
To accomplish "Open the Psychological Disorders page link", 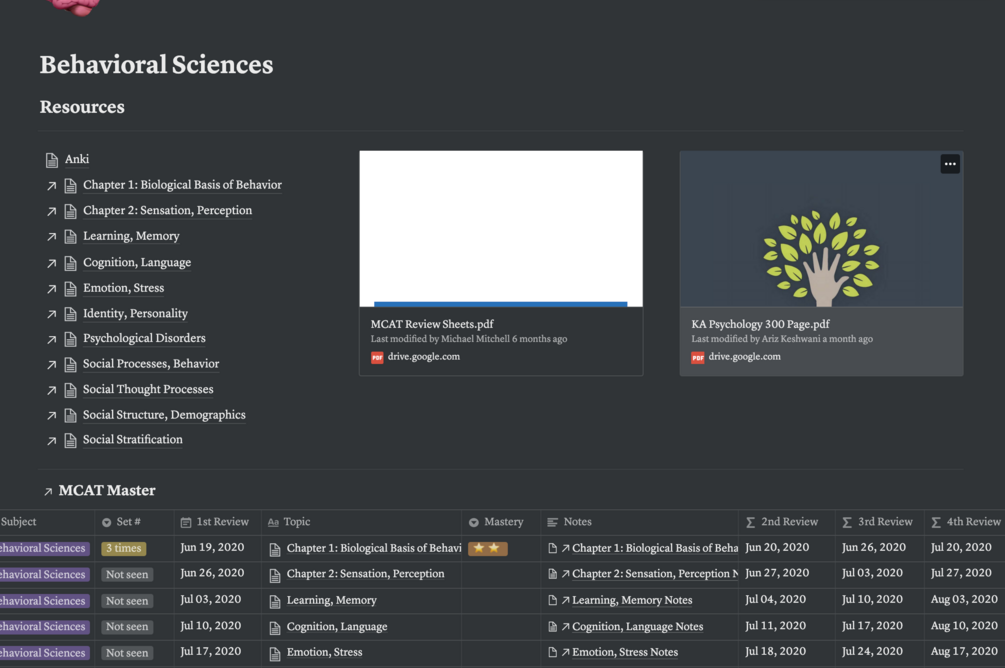I will [x=144, y=338].
